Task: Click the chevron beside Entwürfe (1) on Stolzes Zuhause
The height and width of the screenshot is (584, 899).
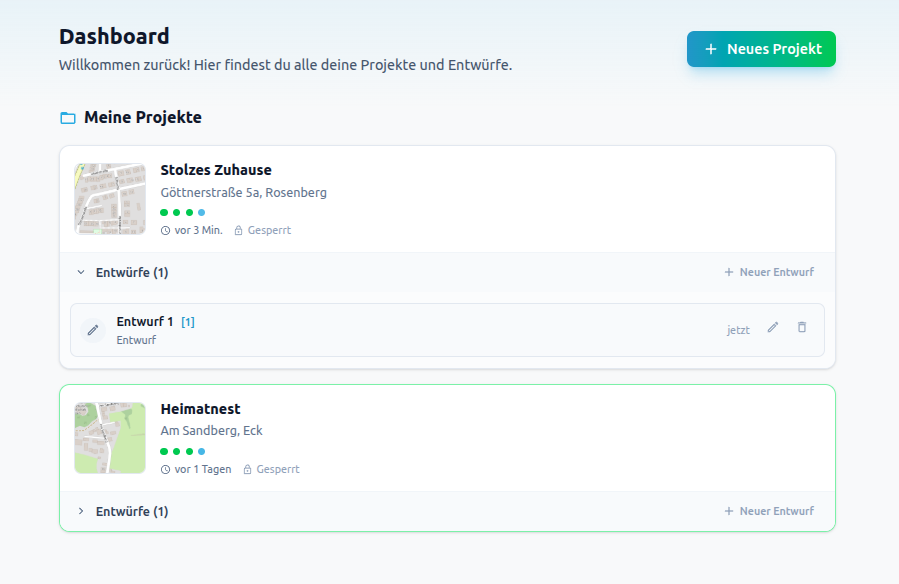Action: 81,271
